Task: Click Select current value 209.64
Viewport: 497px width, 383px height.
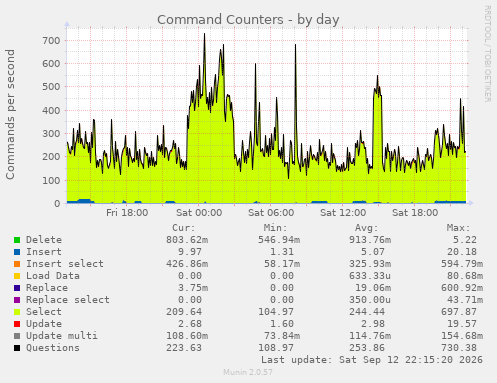Action: 184,312
